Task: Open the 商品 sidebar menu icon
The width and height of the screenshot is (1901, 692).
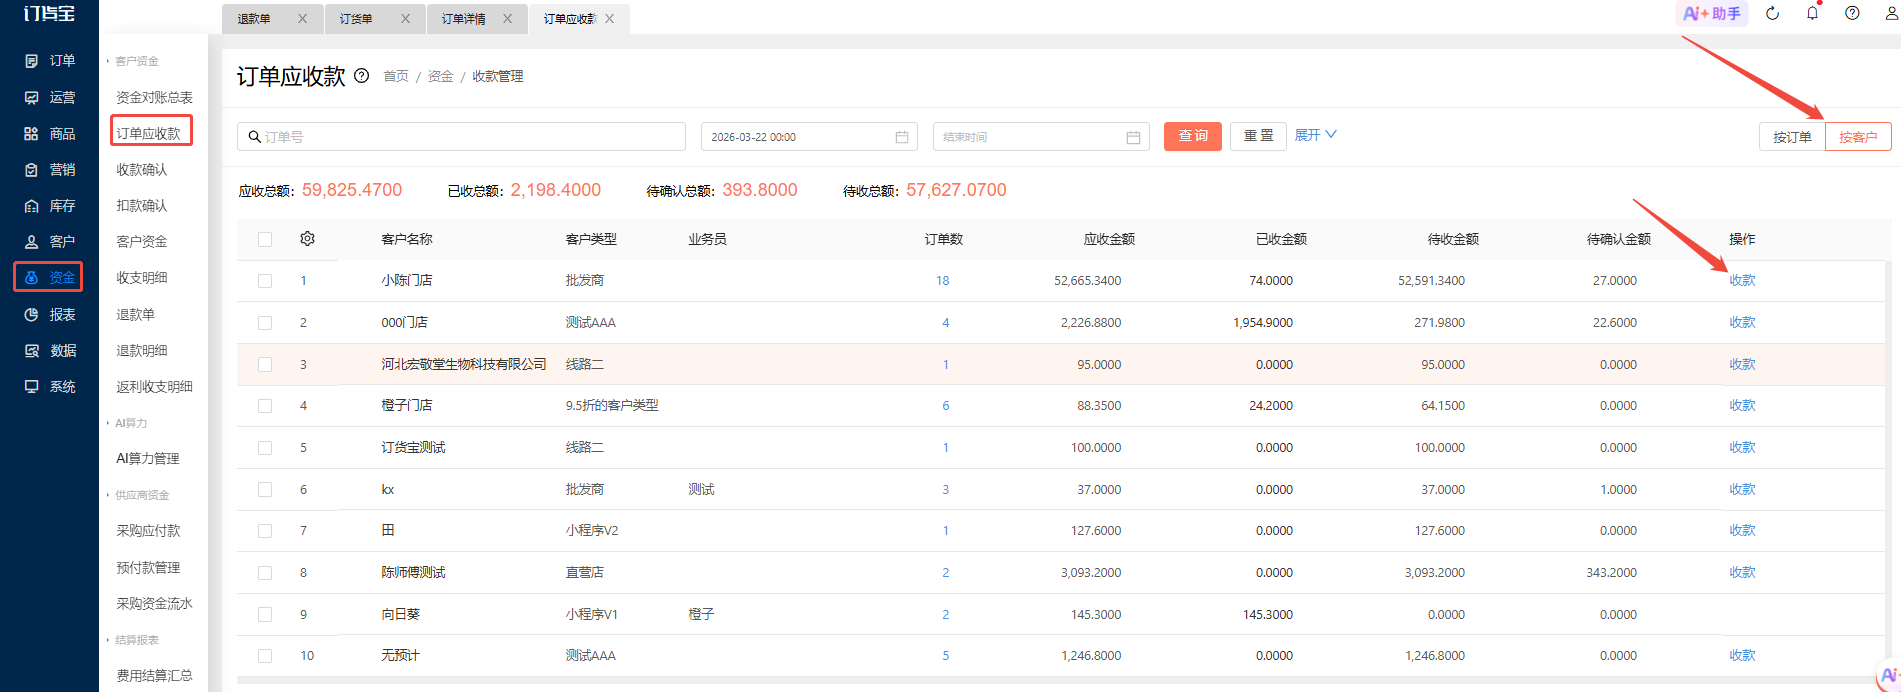Action: [x=31, y=133]
